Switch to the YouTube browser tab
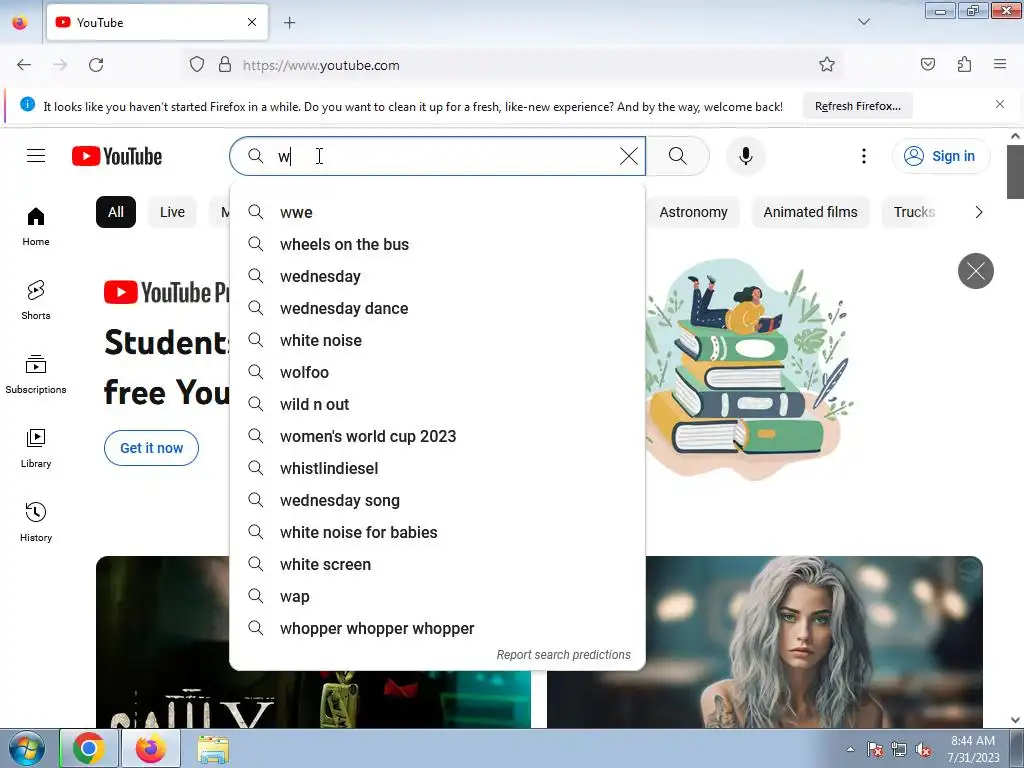Image resolution: width=1024 pixels, height=768 pixels. click(x=157, y=22)
